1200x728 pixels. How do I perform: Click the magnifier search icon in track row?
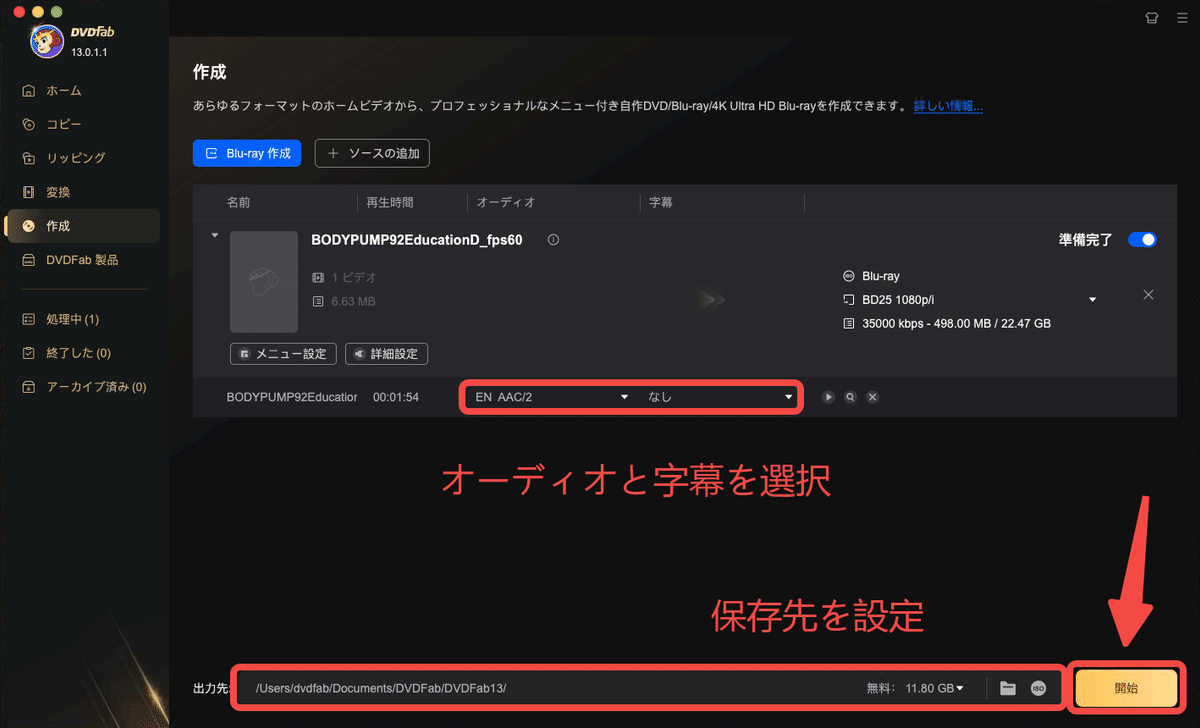(x=850, y=397)
